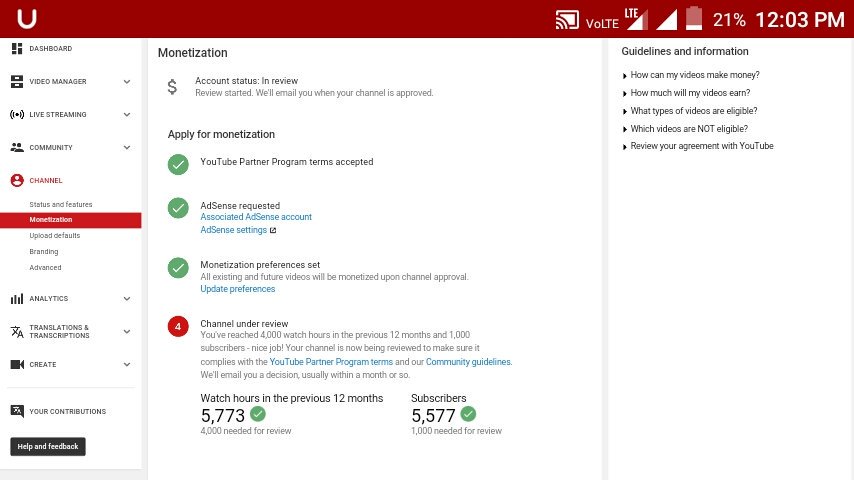The width and height of the screenshot is (854, 480).
Task: Click the red step 4 circle icon
Action: [178, 326]
